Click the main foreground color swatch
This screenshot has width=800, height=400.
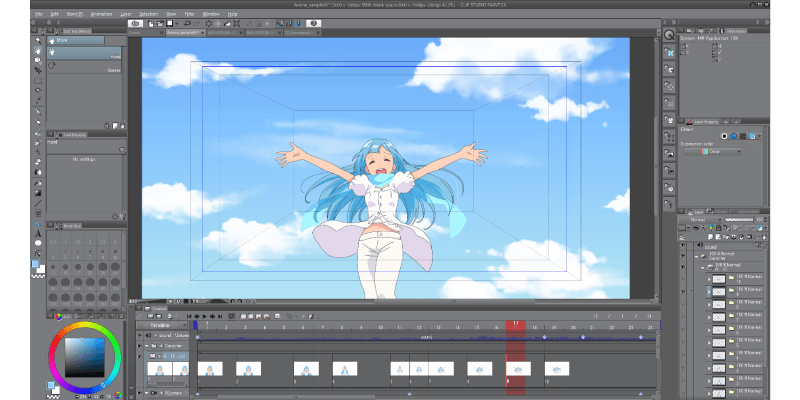click(36, 264)
